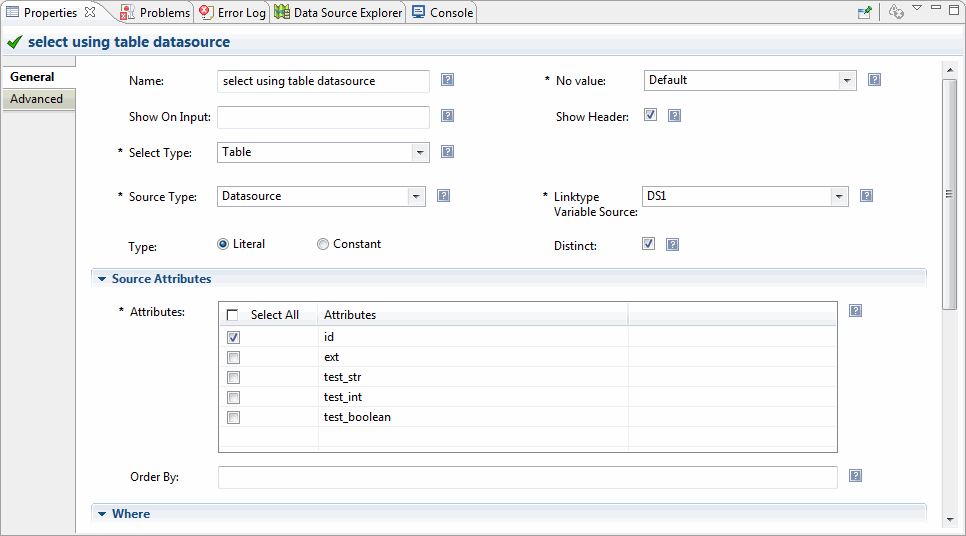Open help icon next to No value dropdown
Image resolution: width=966 pixels, height=536 pixels.
pos(874,79)
